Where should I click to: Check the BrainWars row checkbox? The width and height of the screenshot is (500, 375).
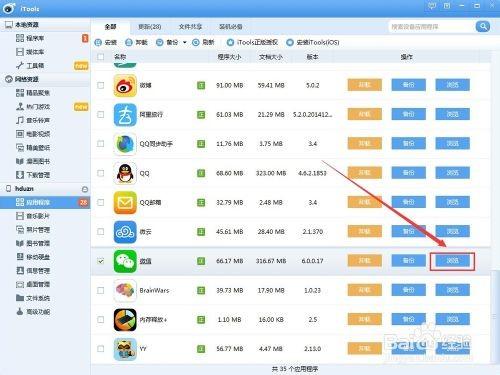click(x=100, y=290)
